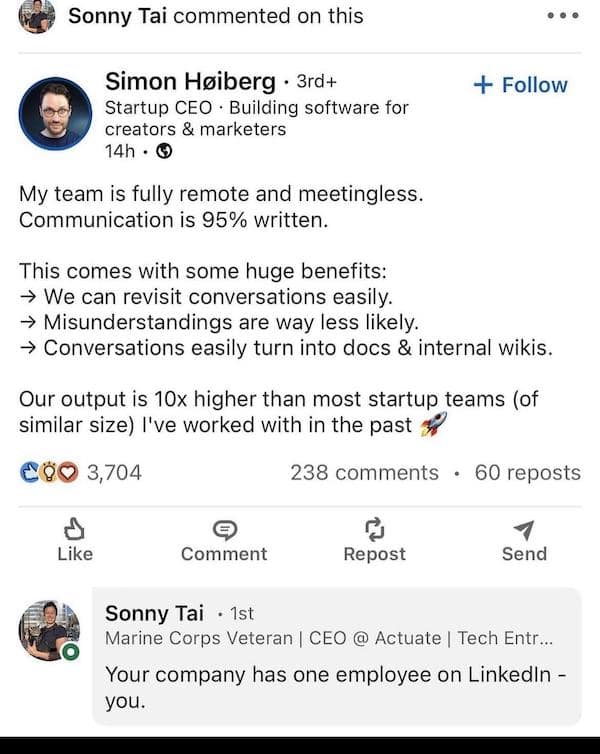Open the 3,704 reactions list

pyautogui.click(x=114, y=472)
